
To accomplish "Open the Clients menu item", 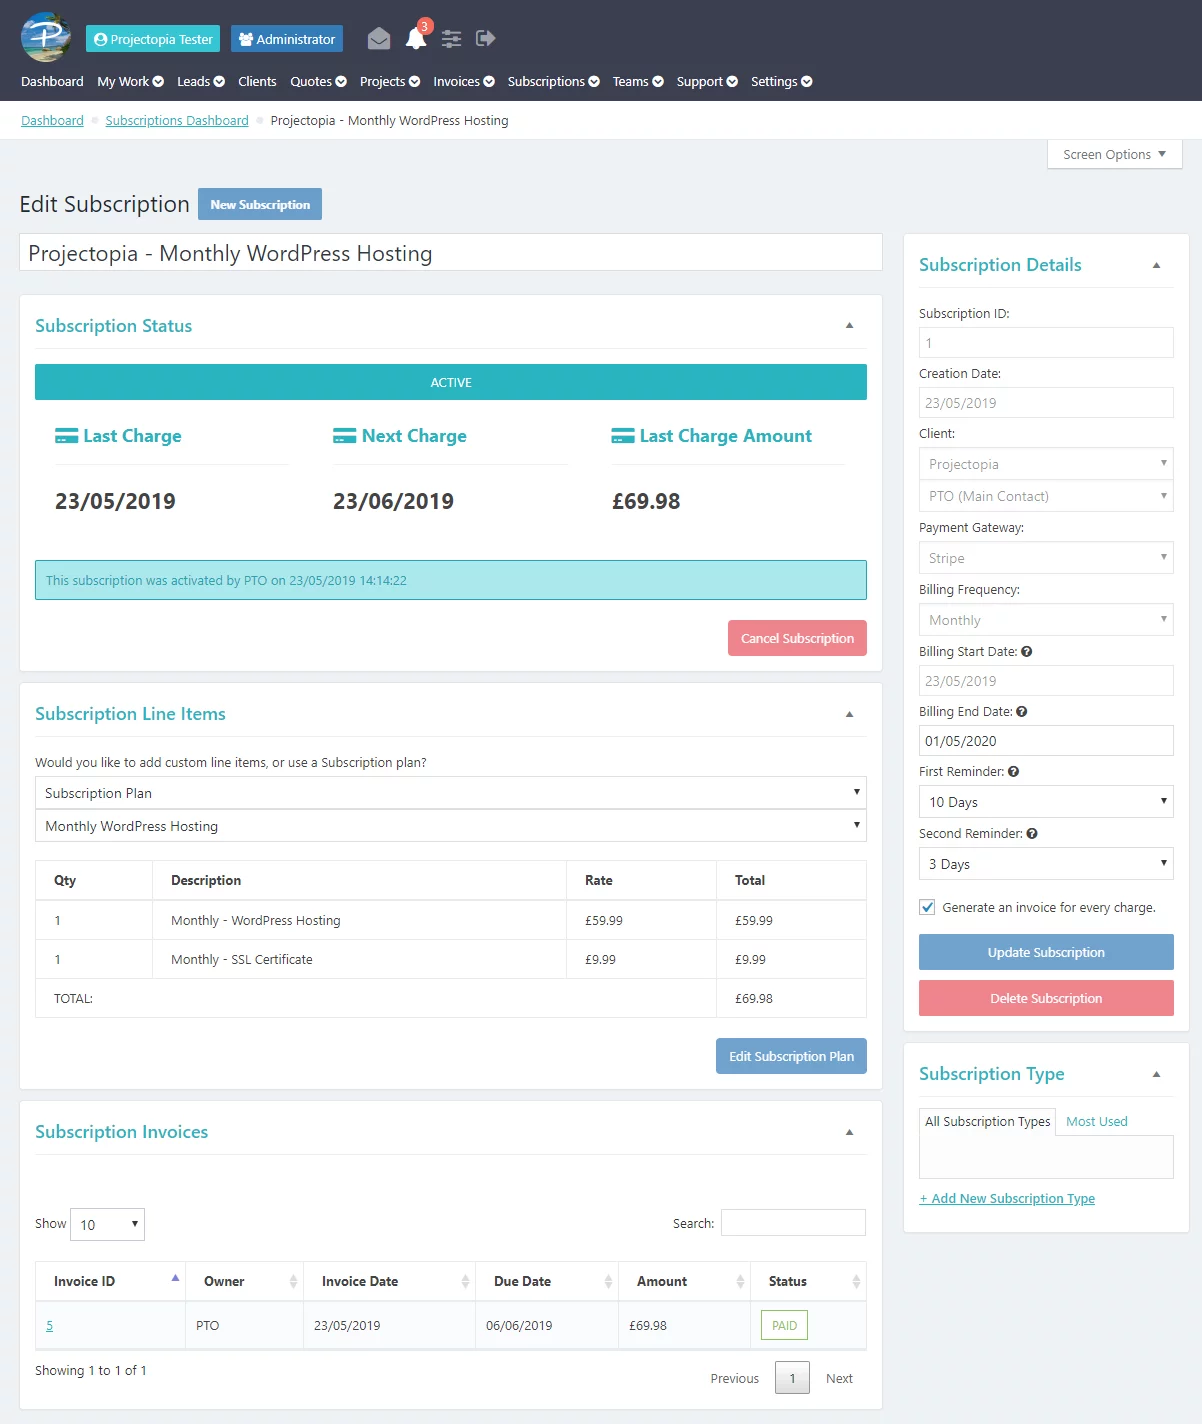I will (257, 82).
